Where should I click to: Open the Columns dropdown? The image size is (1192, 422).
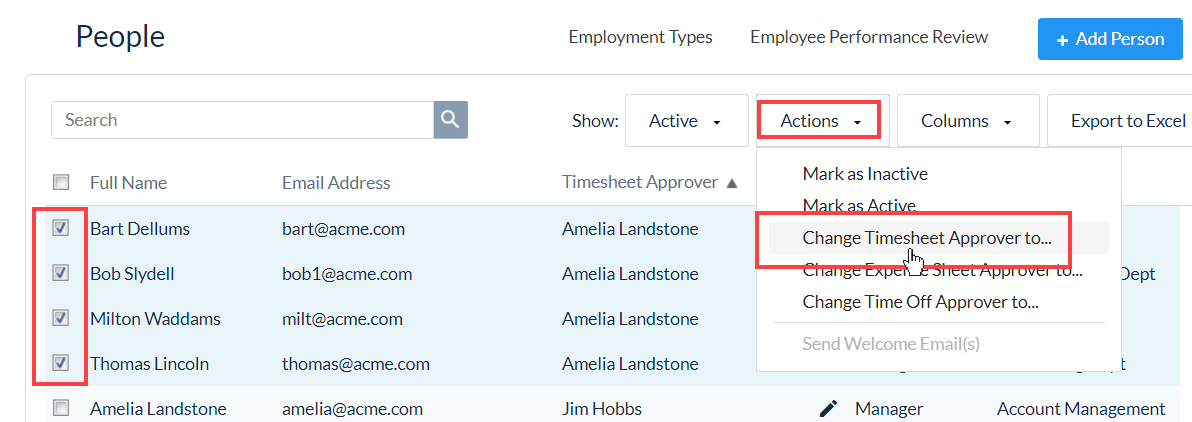tap(968, 120)
